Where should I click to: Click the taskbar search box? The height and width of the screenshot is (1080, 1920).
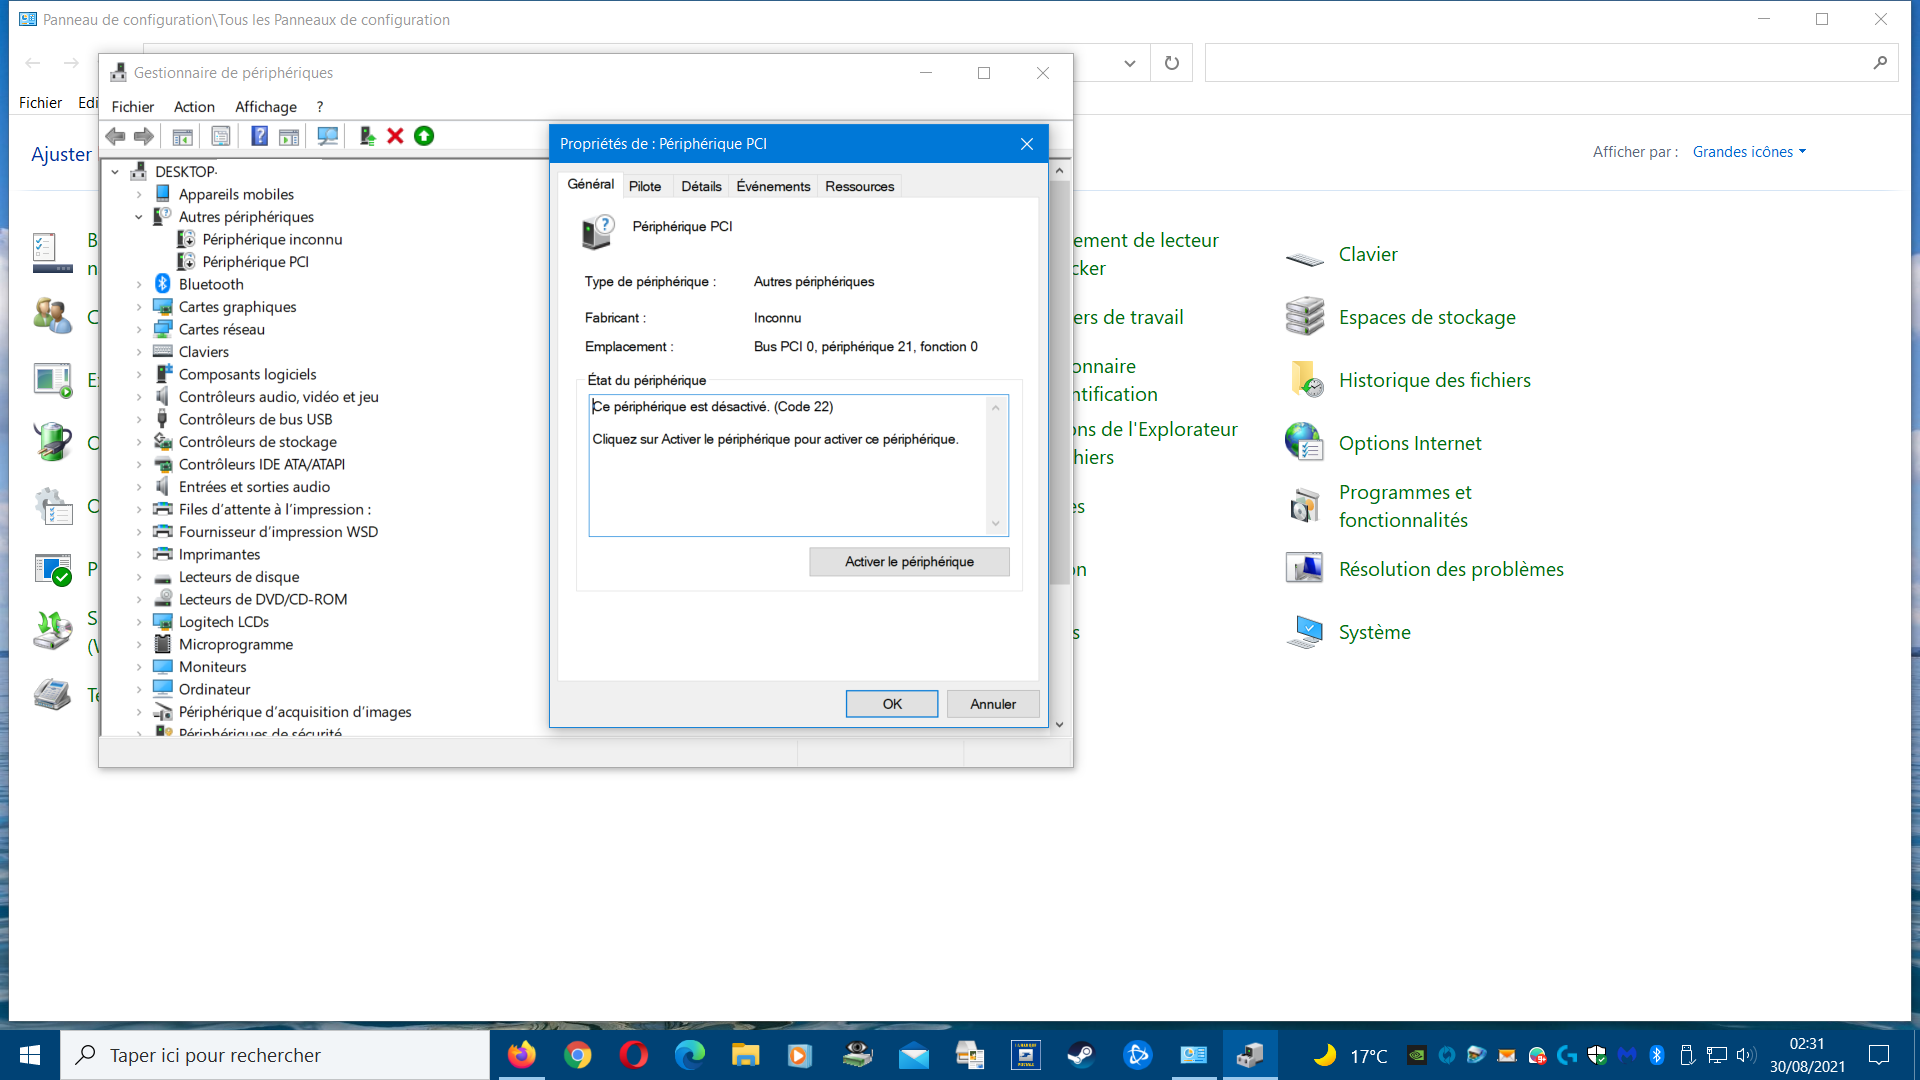click(275, 1055)
